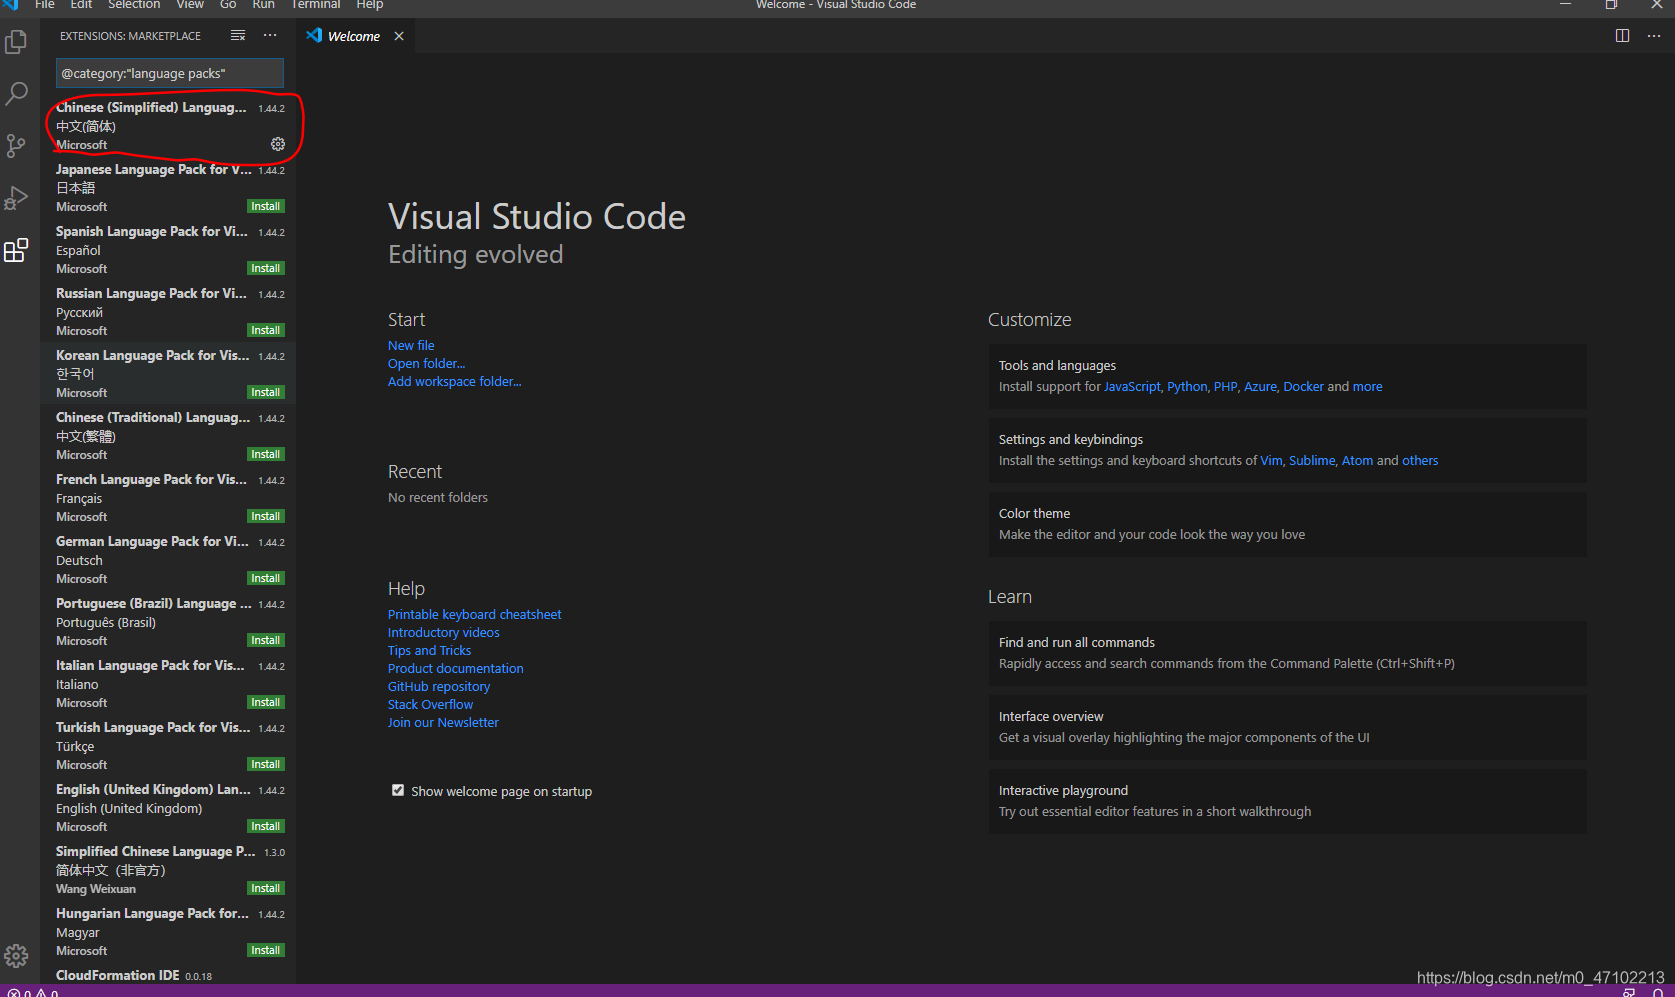The width and height of the screenshot is (1675, 997).
Task: Click the Docker language support link
Action: pyautogui.click(x=1303, y=386)
